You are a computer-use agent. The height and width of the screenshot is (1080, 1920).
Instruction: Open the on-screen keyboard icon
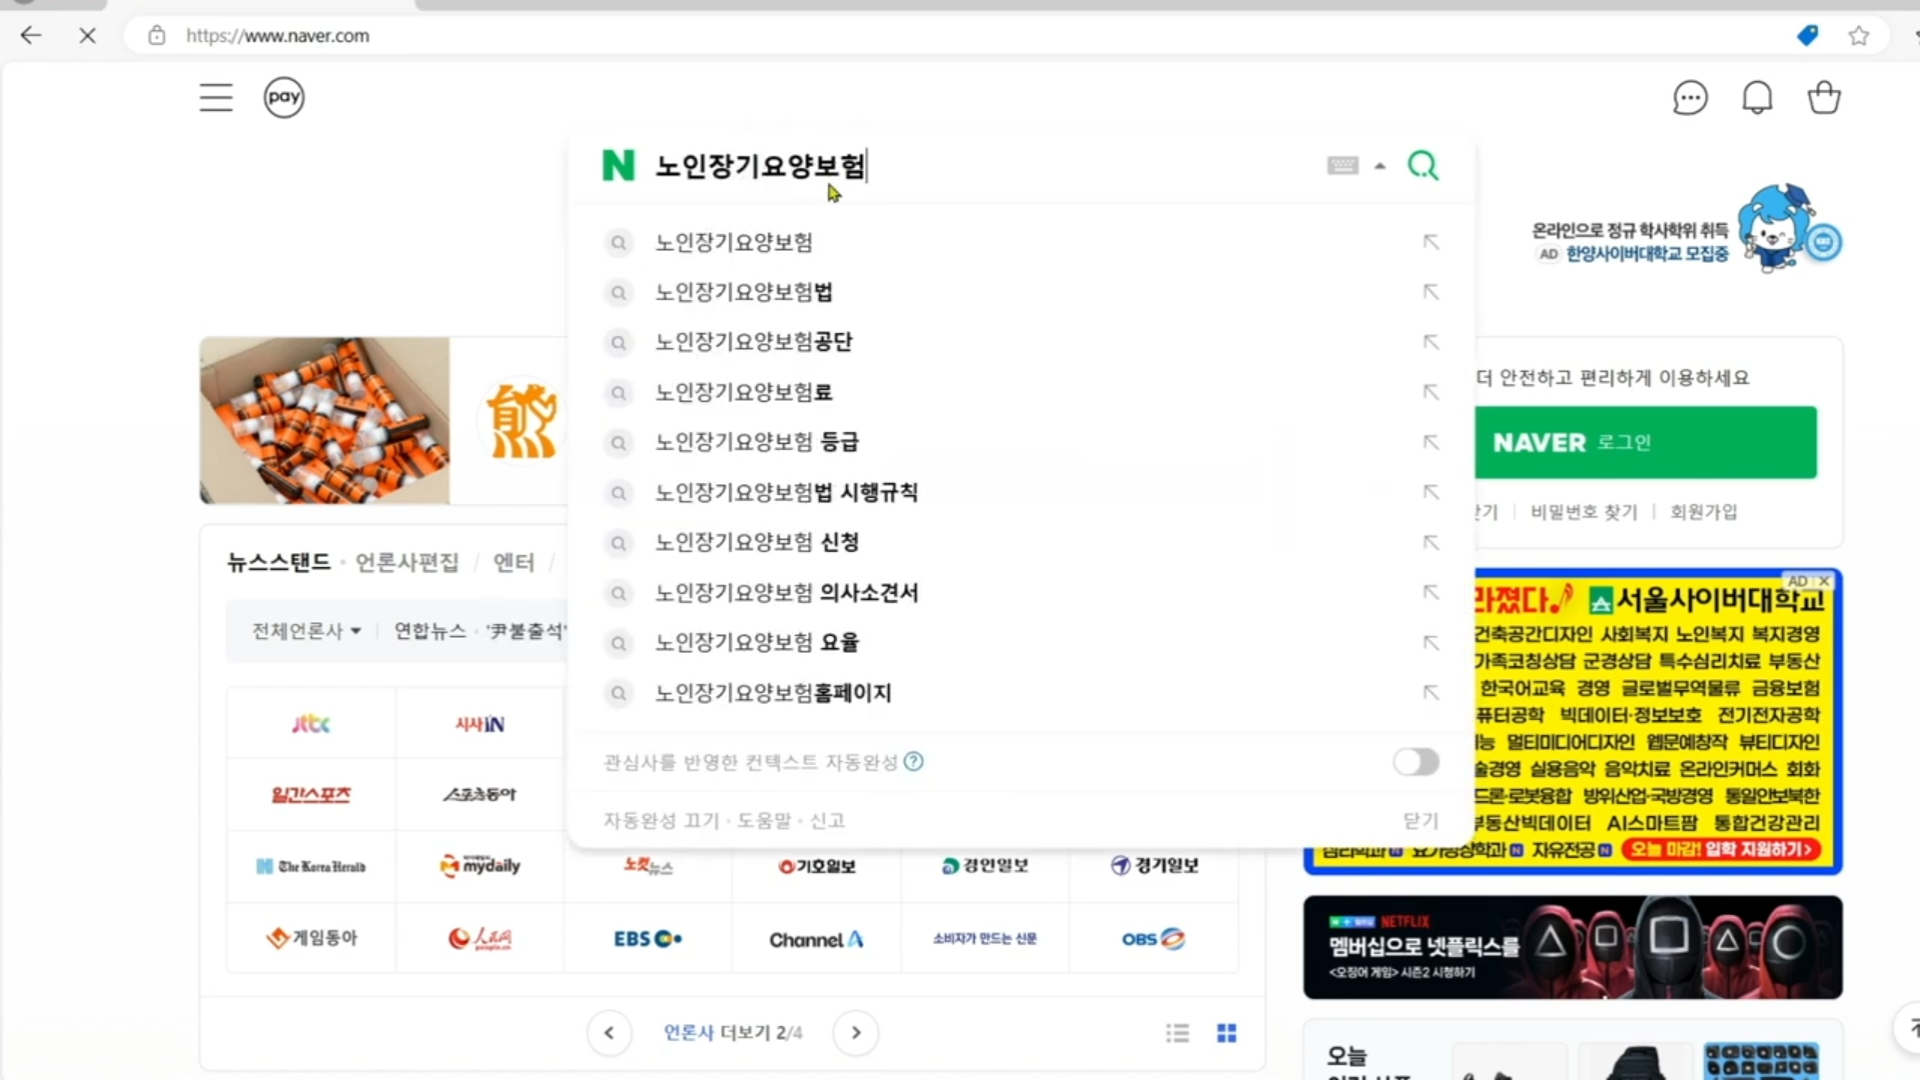pos(1342,166)
